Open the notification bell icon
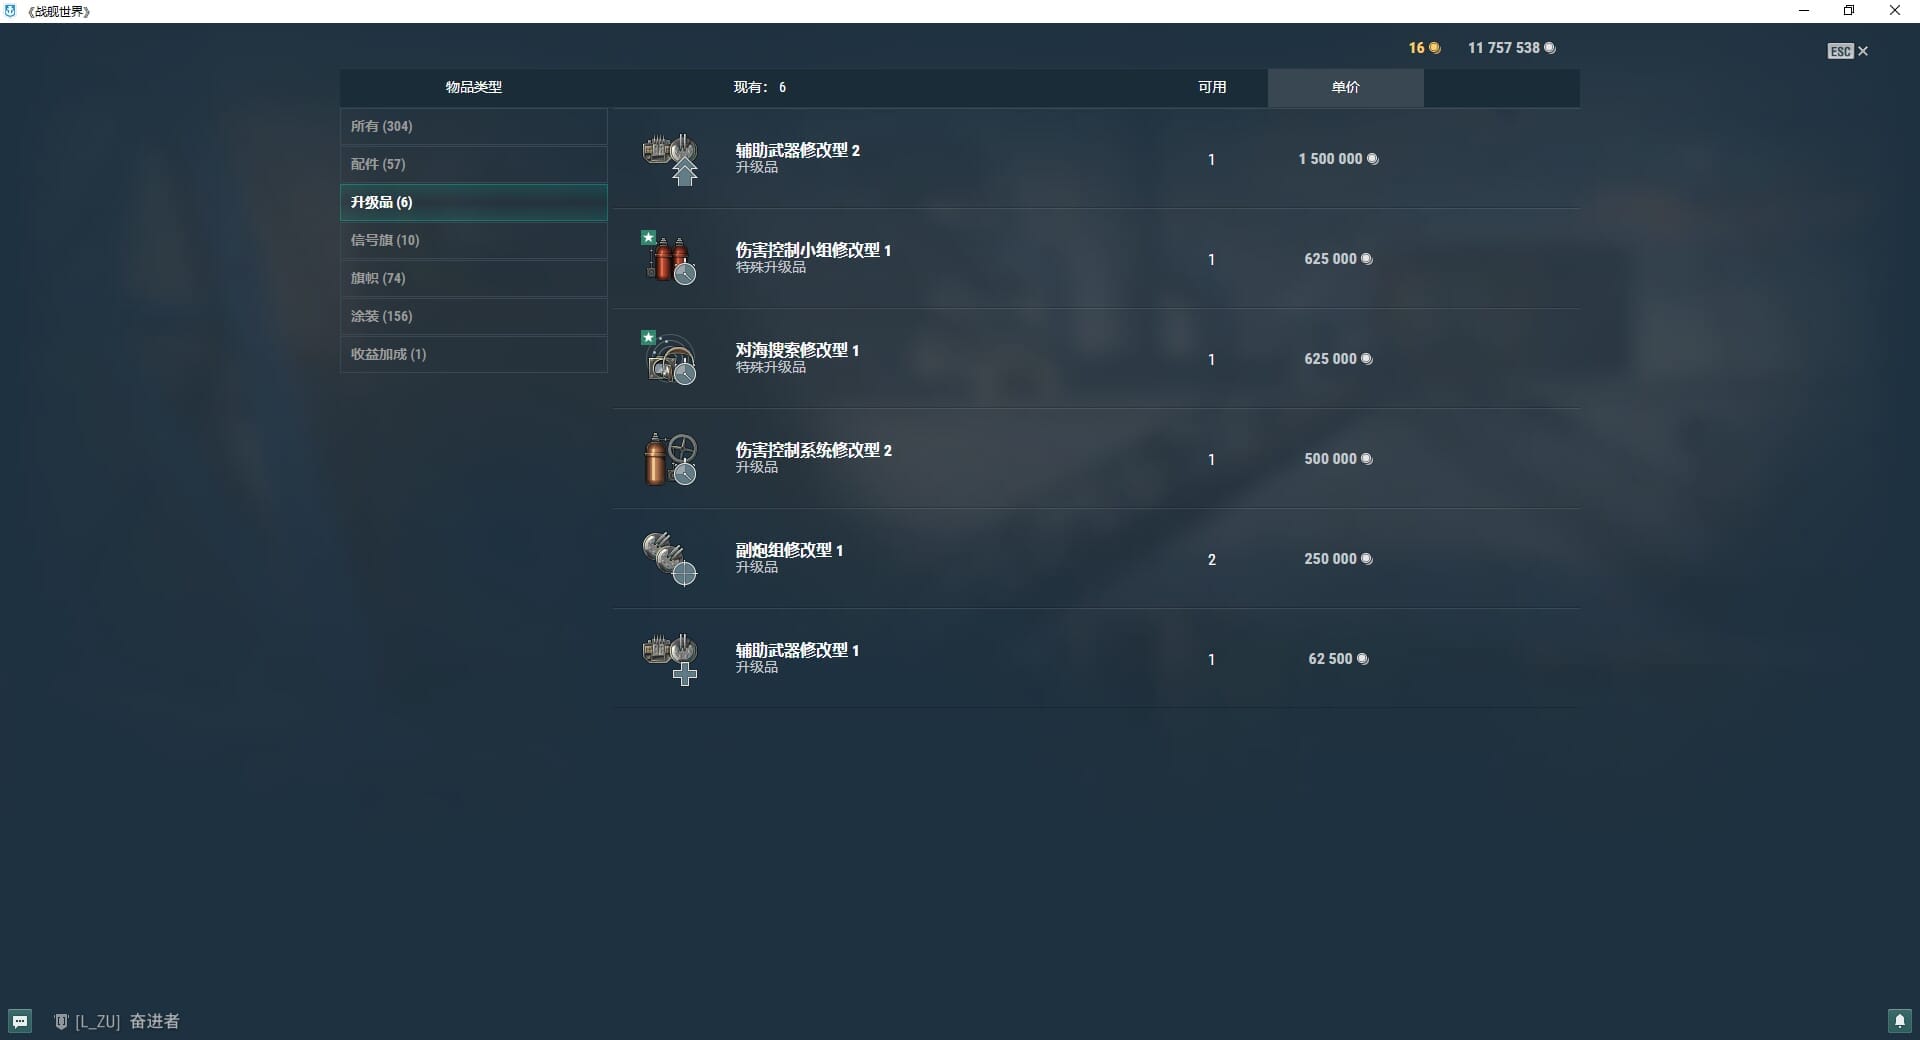1920x1040 pixels. pyautogui.click(x=1899, y=1021)
